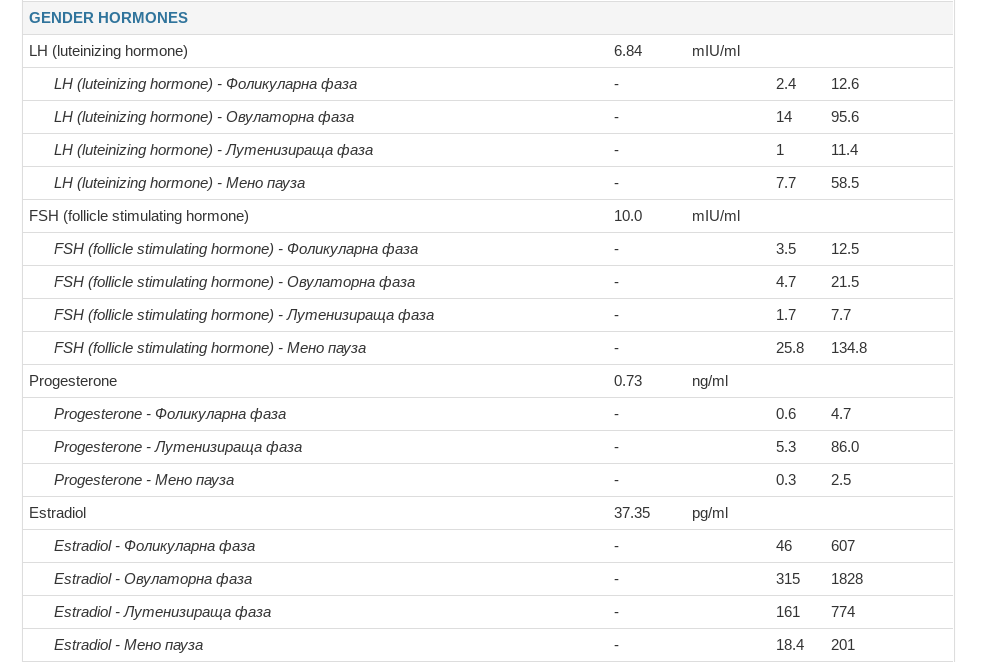Click the Estradiol Овулаторна фаза upper limit 1828
Image resolution: width=983 pixels, height=662 pixels.
click(847, 579)
